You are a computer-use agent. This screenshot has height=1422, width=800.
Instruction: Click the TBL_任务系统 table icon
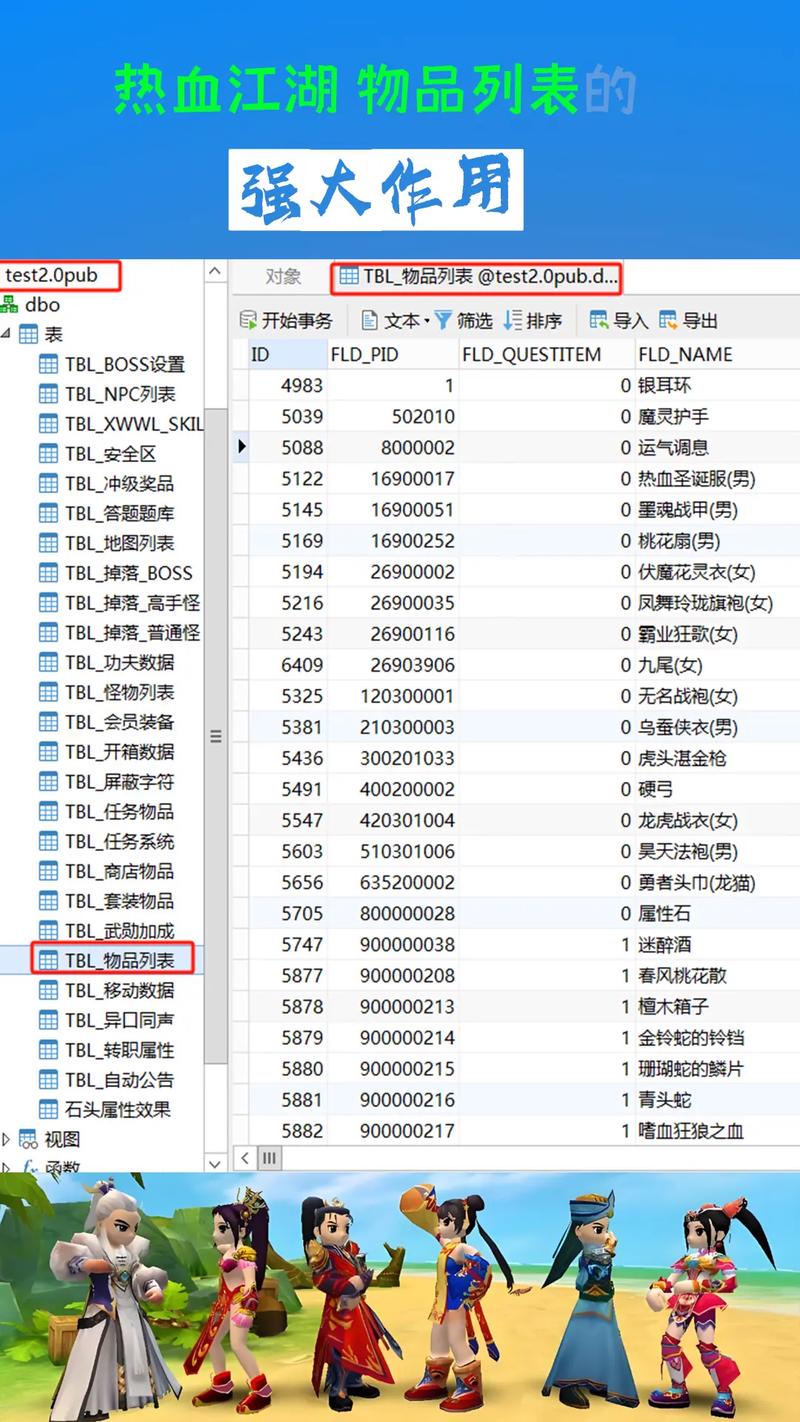[x=48, y=841]
